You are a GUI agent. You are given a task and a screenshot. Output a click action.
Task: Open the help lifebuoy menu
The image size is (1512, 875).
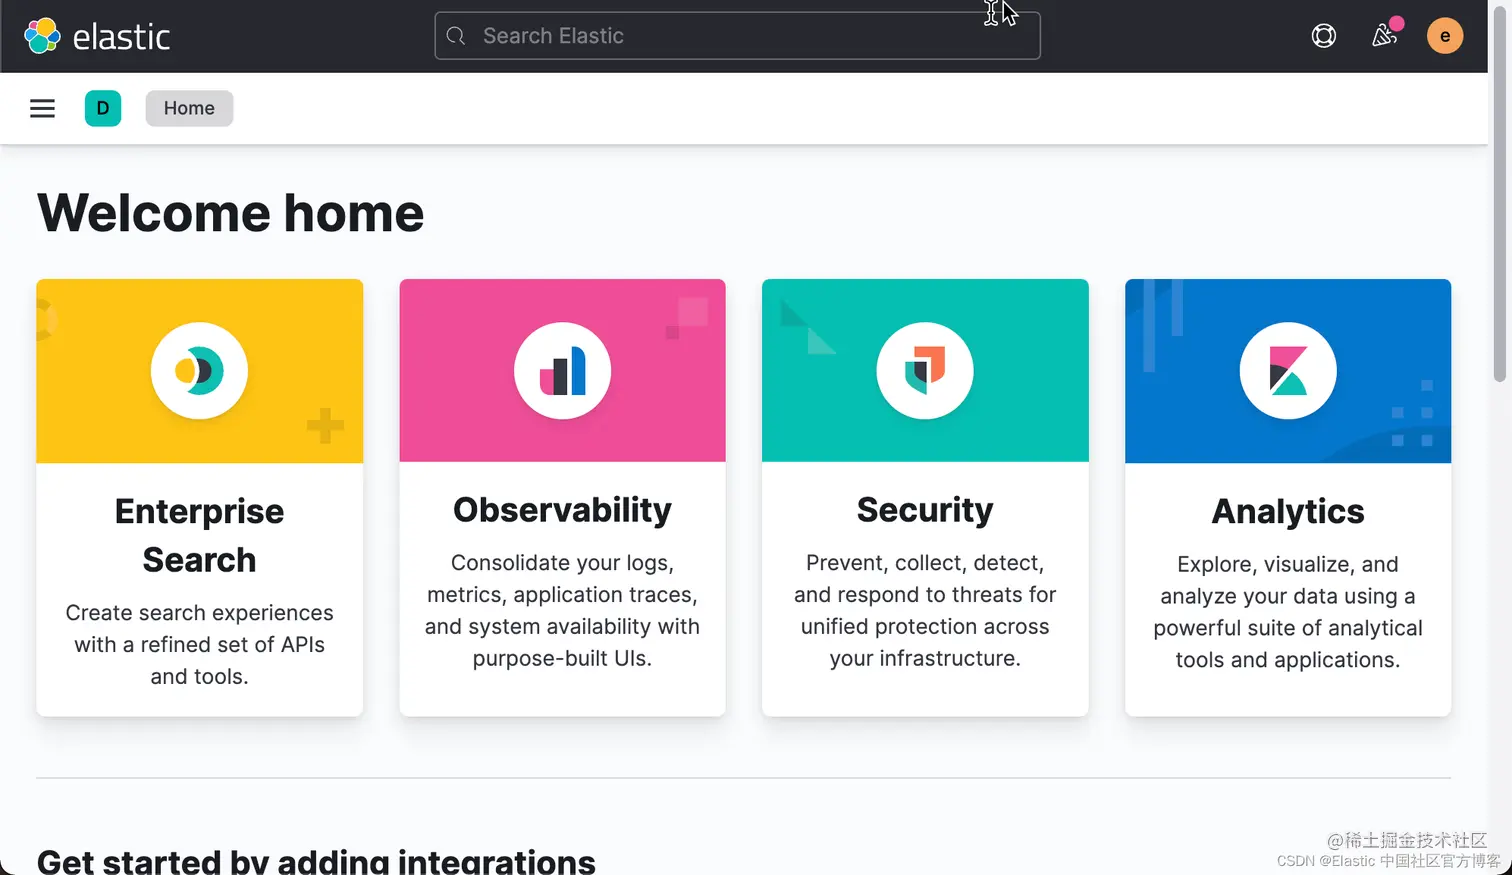tap(1323, 36)
